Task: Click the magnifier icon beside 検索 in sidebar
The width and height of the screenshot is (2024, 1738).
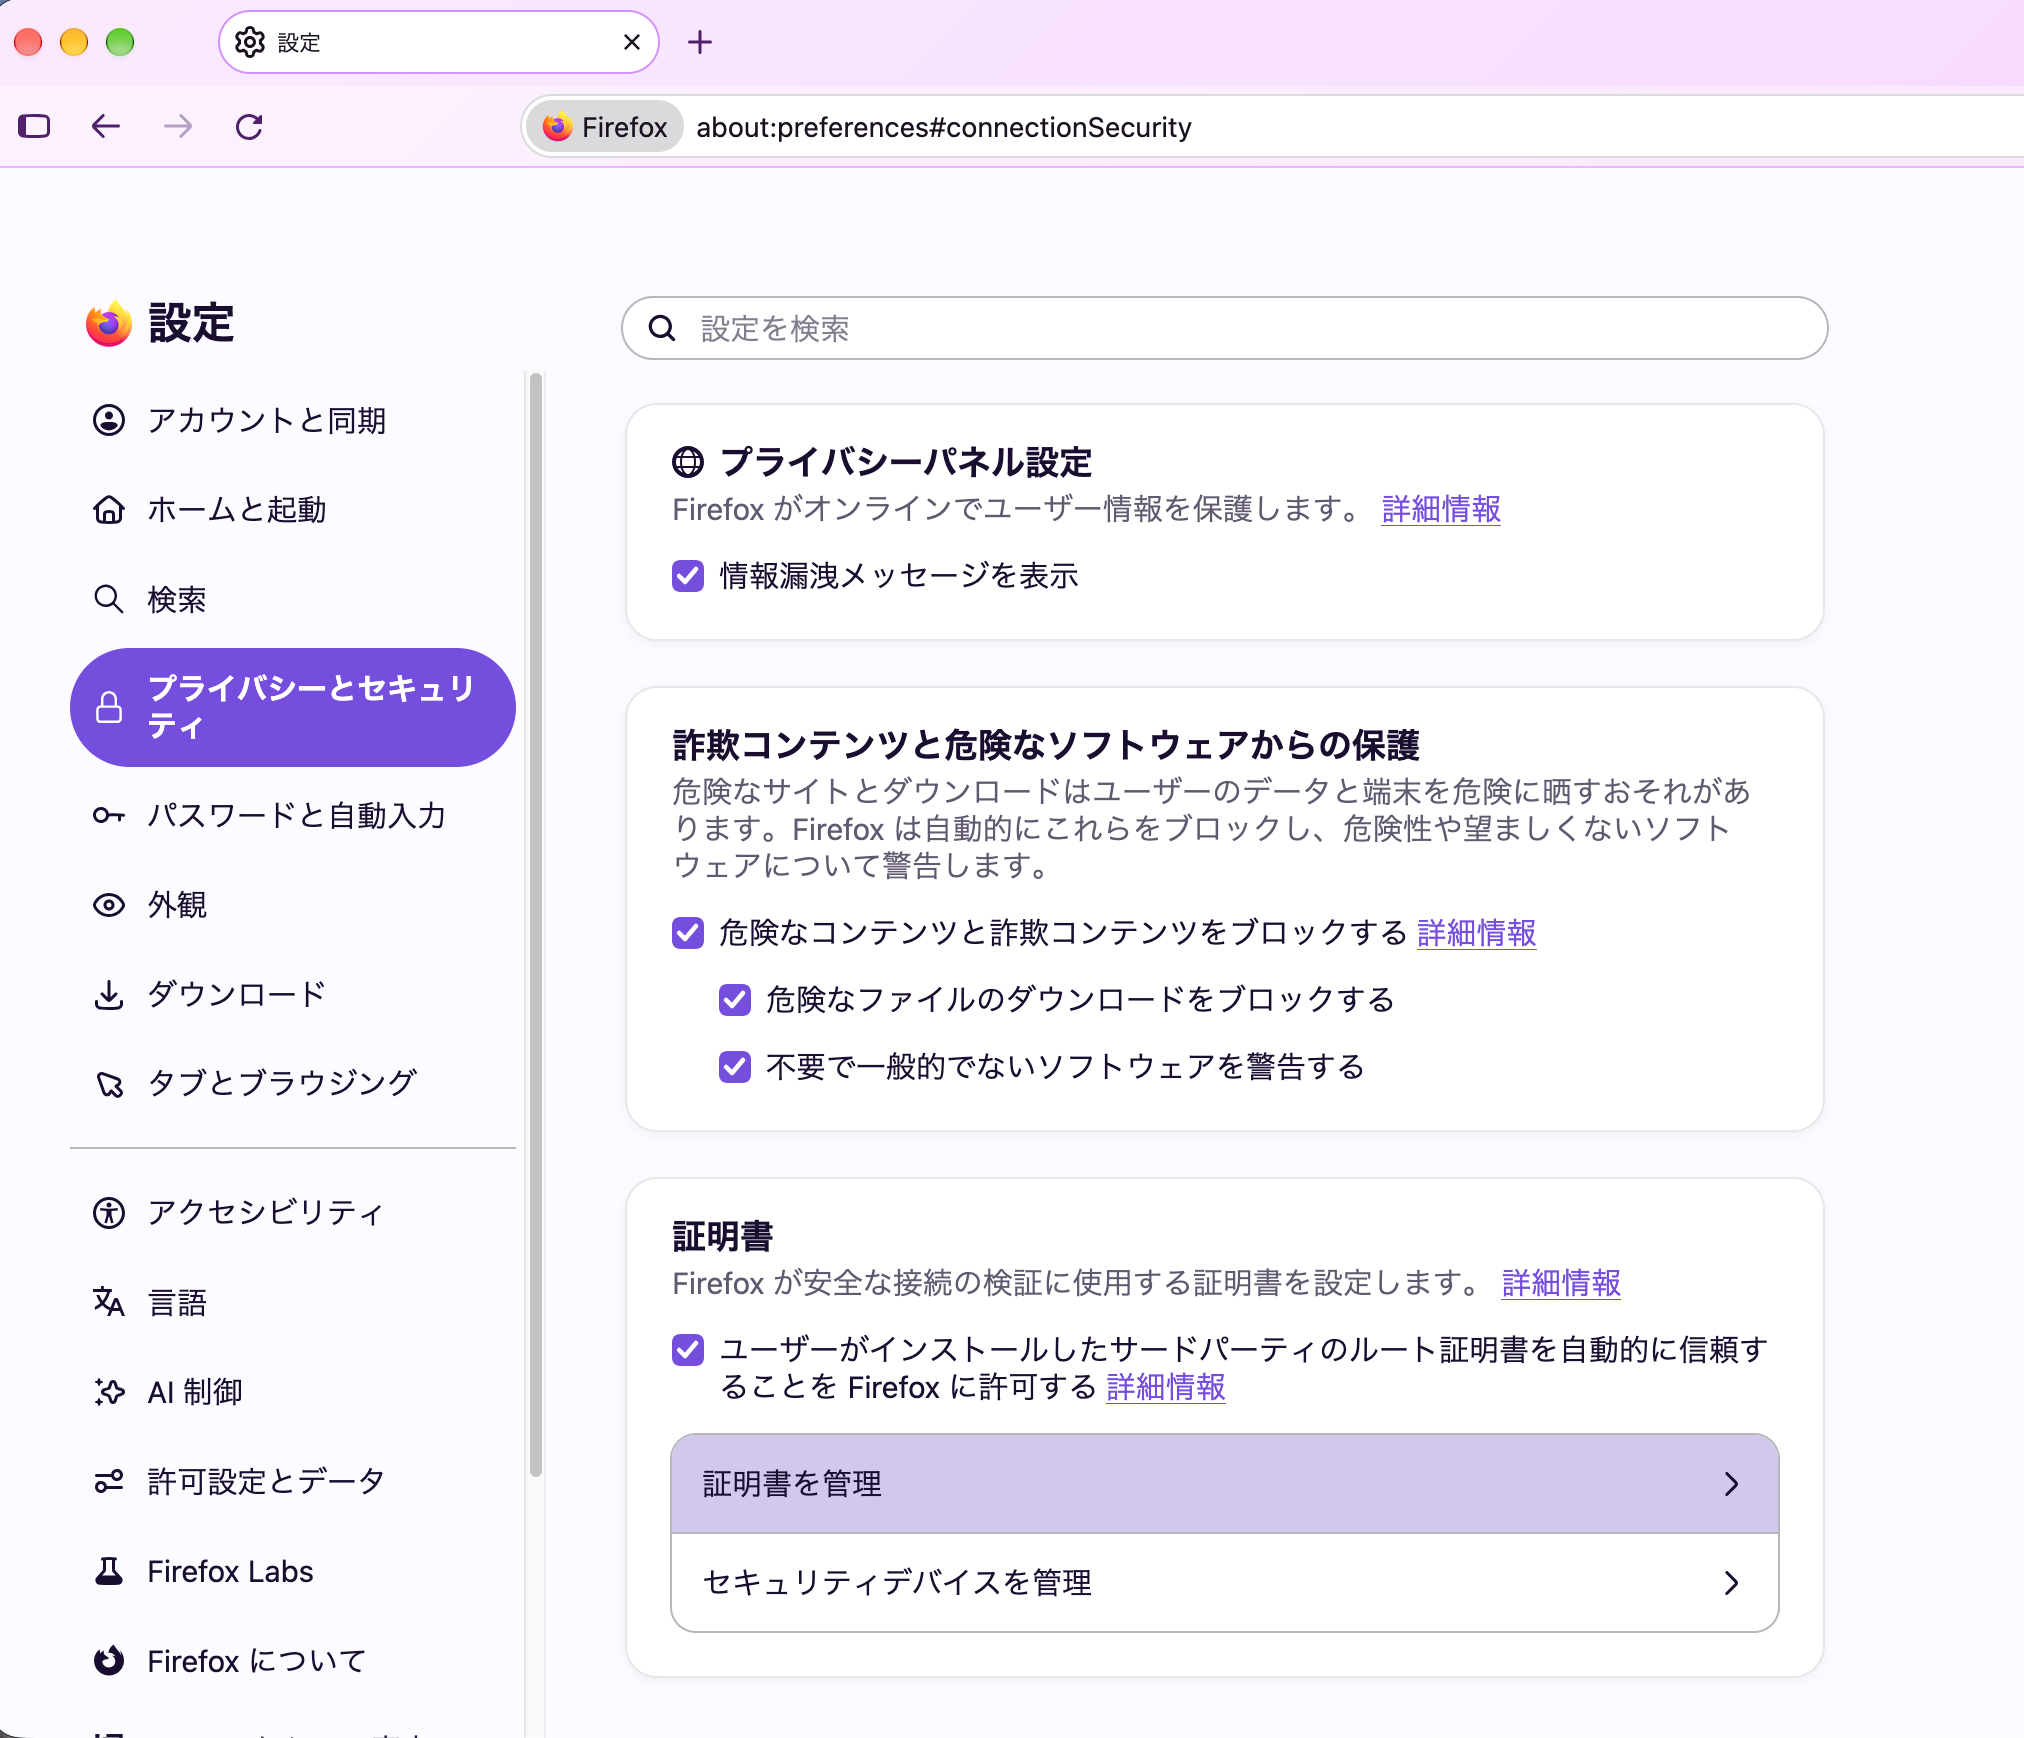Action: tap(109, 599)
